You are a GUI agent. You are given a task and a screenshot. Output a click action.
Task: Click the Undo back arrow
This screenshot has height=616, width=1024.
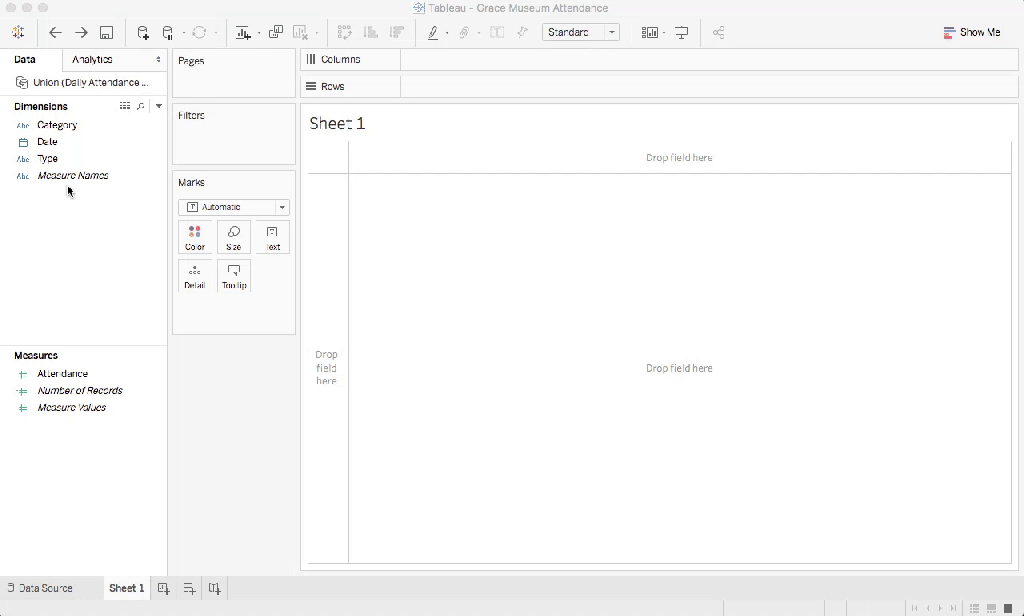tap(56, 33)
